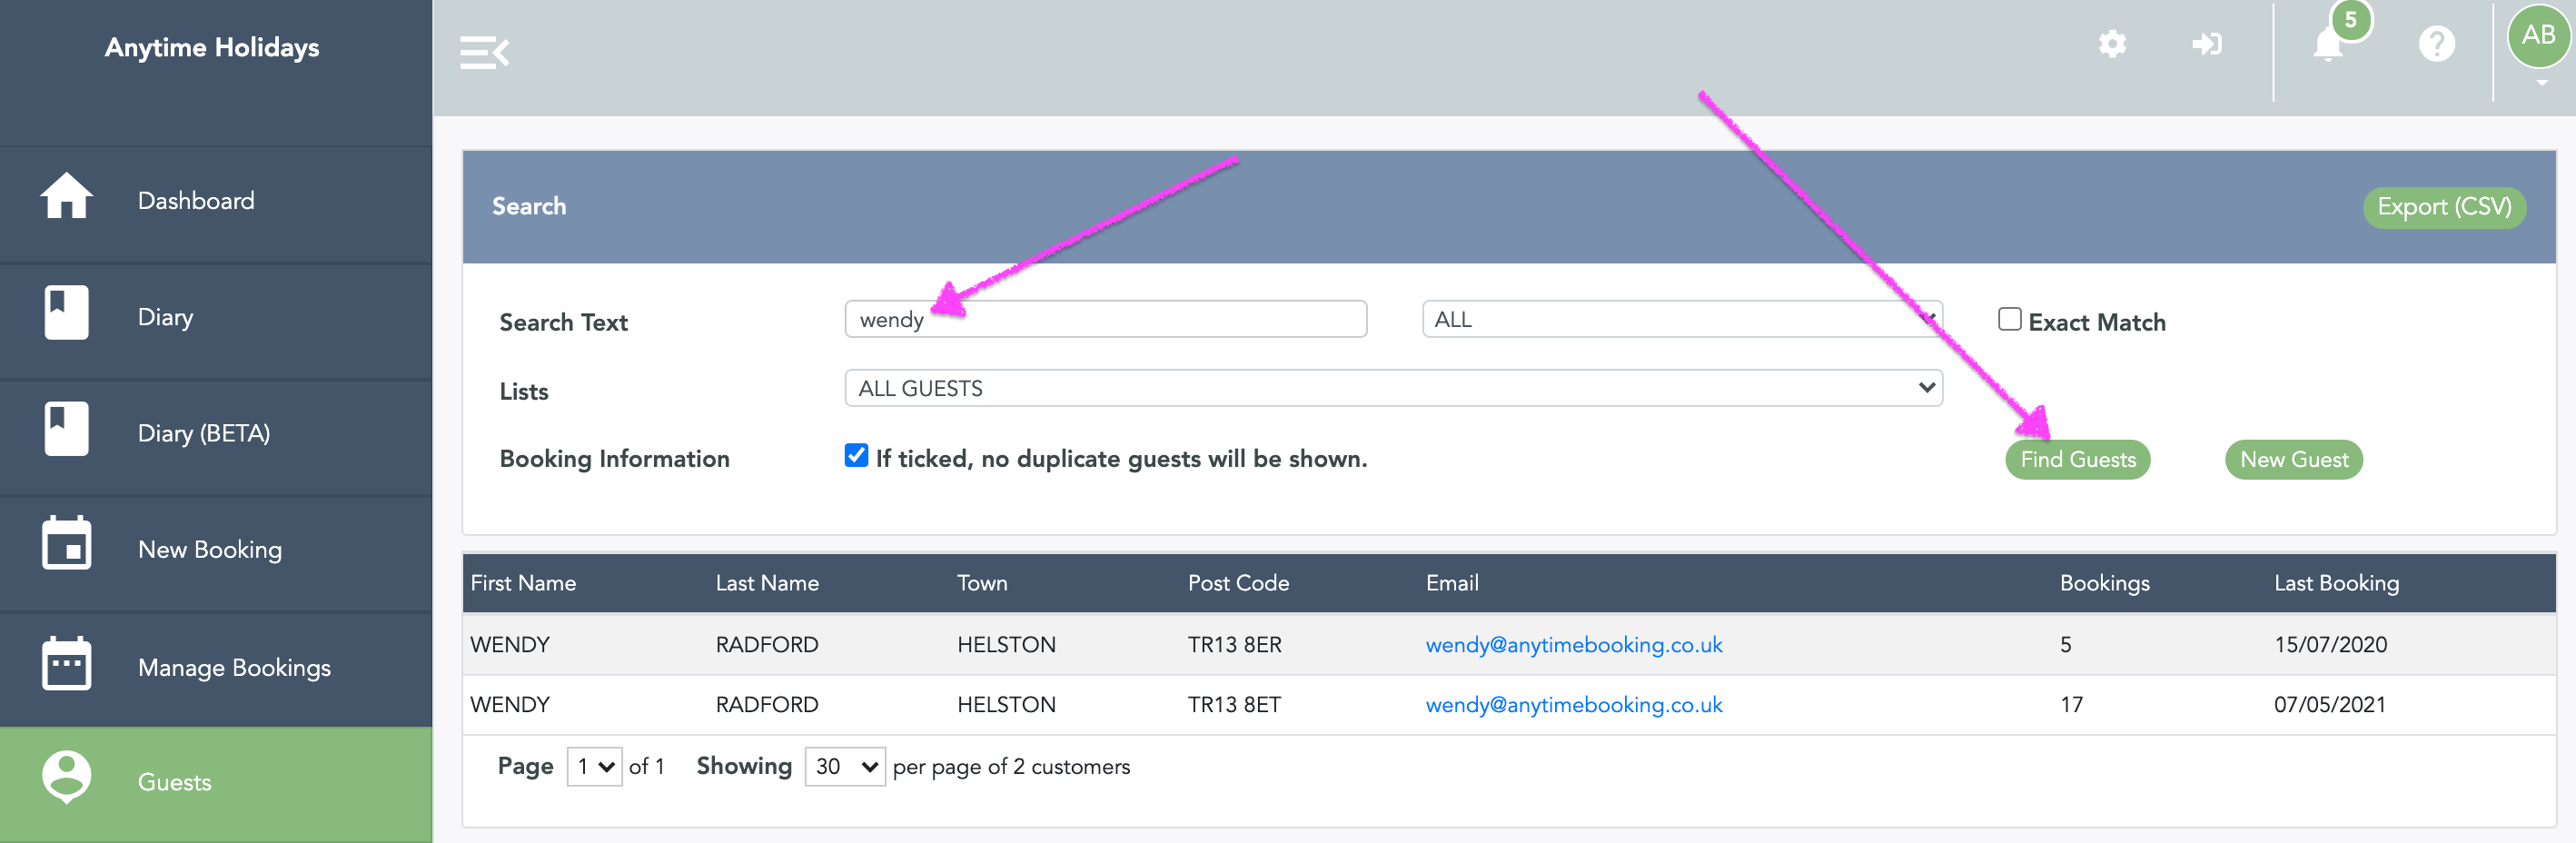
Task: Open the page number dropdown
Action: tap(594, 767)
